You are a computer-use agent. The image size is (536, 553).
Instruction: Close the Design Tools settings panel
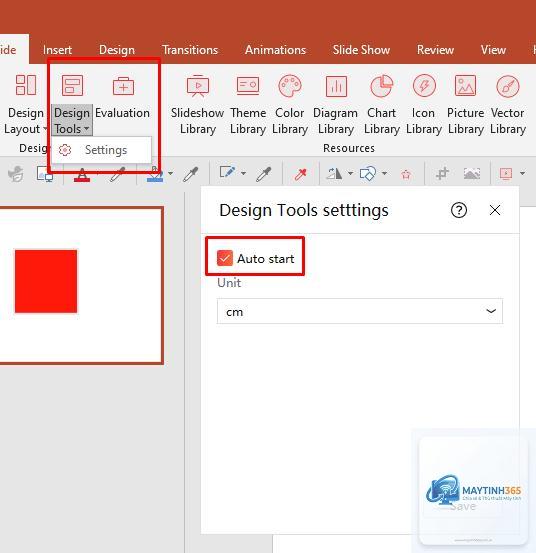(495, 210)
